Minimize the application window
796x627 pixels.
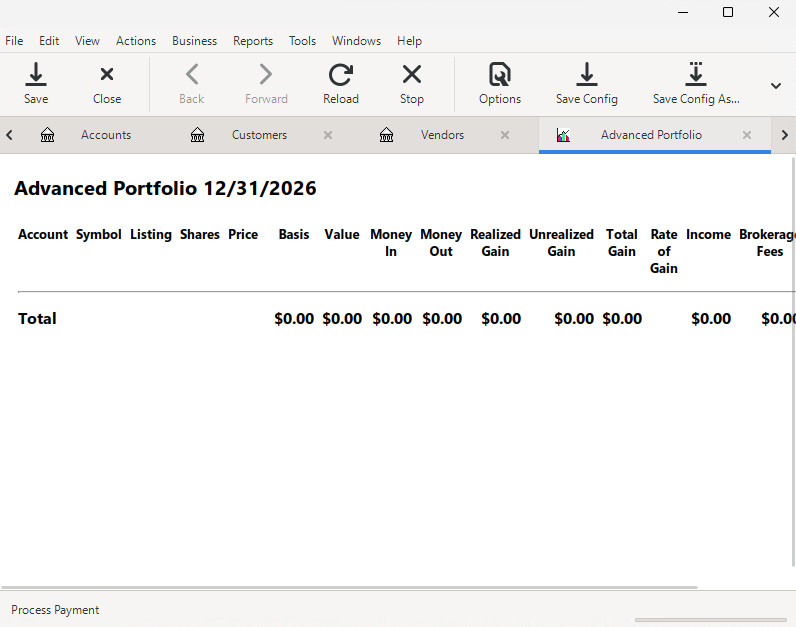pos(683,12)
